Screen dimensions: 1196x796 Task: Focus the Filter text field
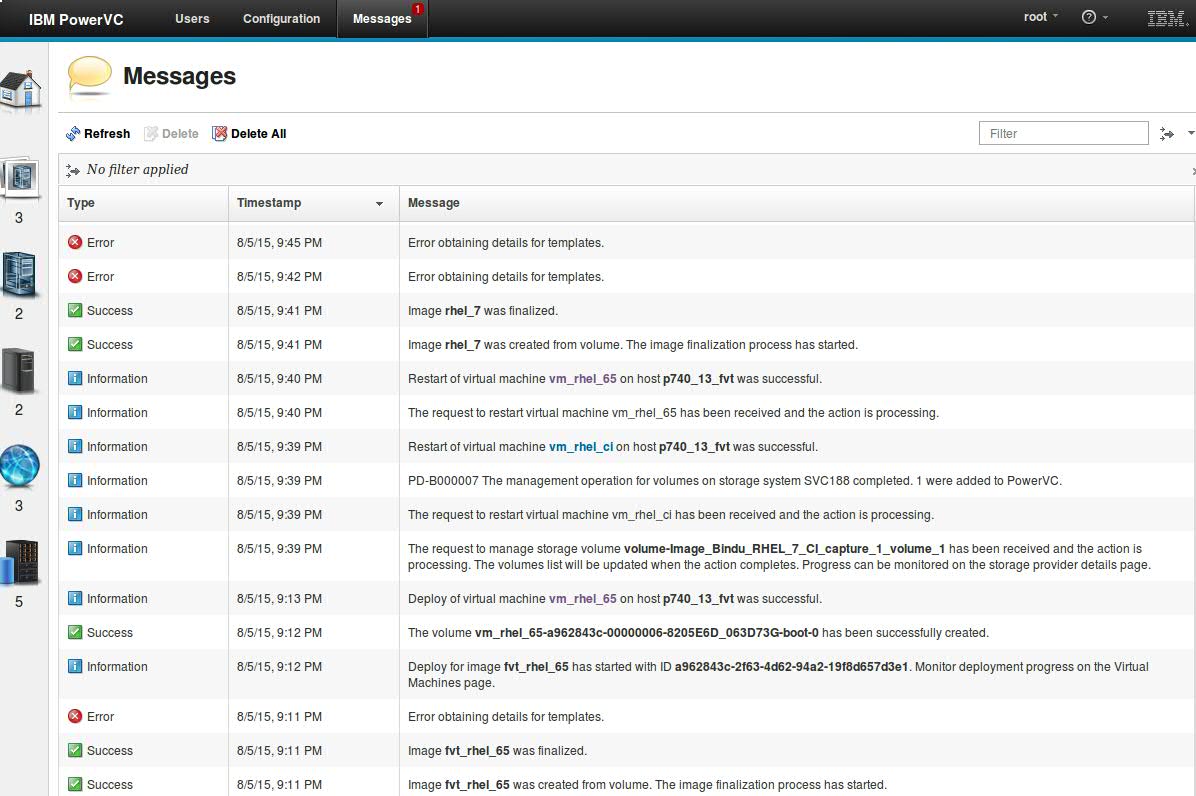(x=1063, y=133)
